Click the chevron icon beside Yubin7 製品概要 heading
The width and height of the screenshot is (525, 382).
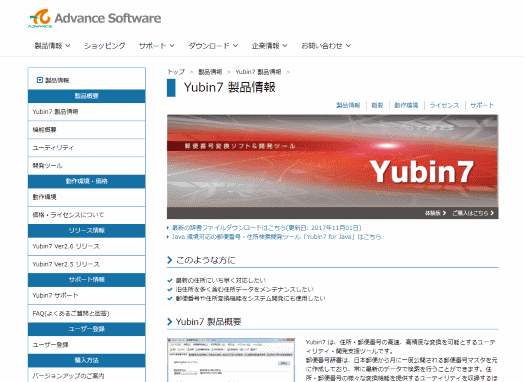tap(169, 322)
